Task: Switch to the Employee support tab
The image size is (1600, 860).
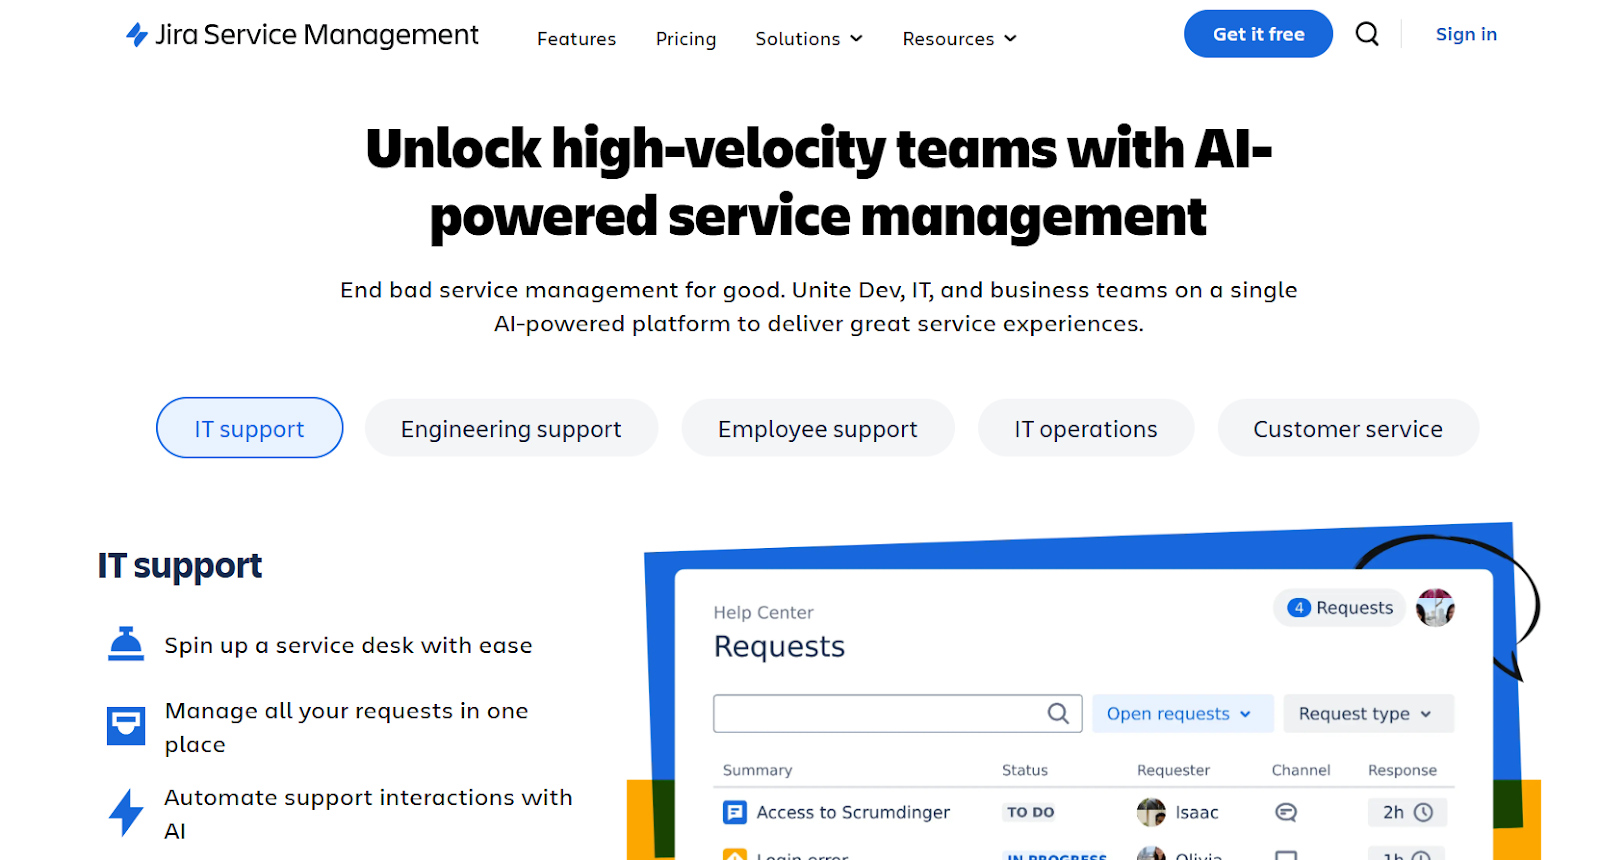Action: click(817, 428)
